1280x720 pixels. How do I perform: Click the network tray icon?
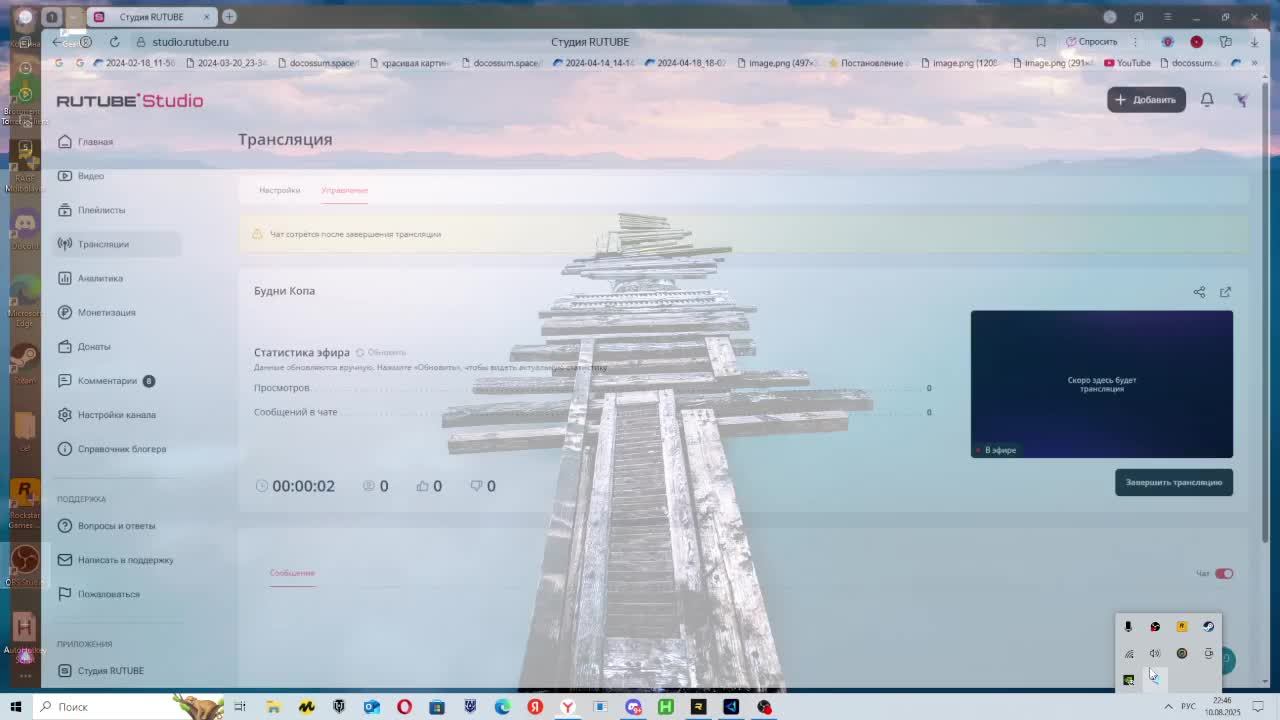(x=1128, y=654)
